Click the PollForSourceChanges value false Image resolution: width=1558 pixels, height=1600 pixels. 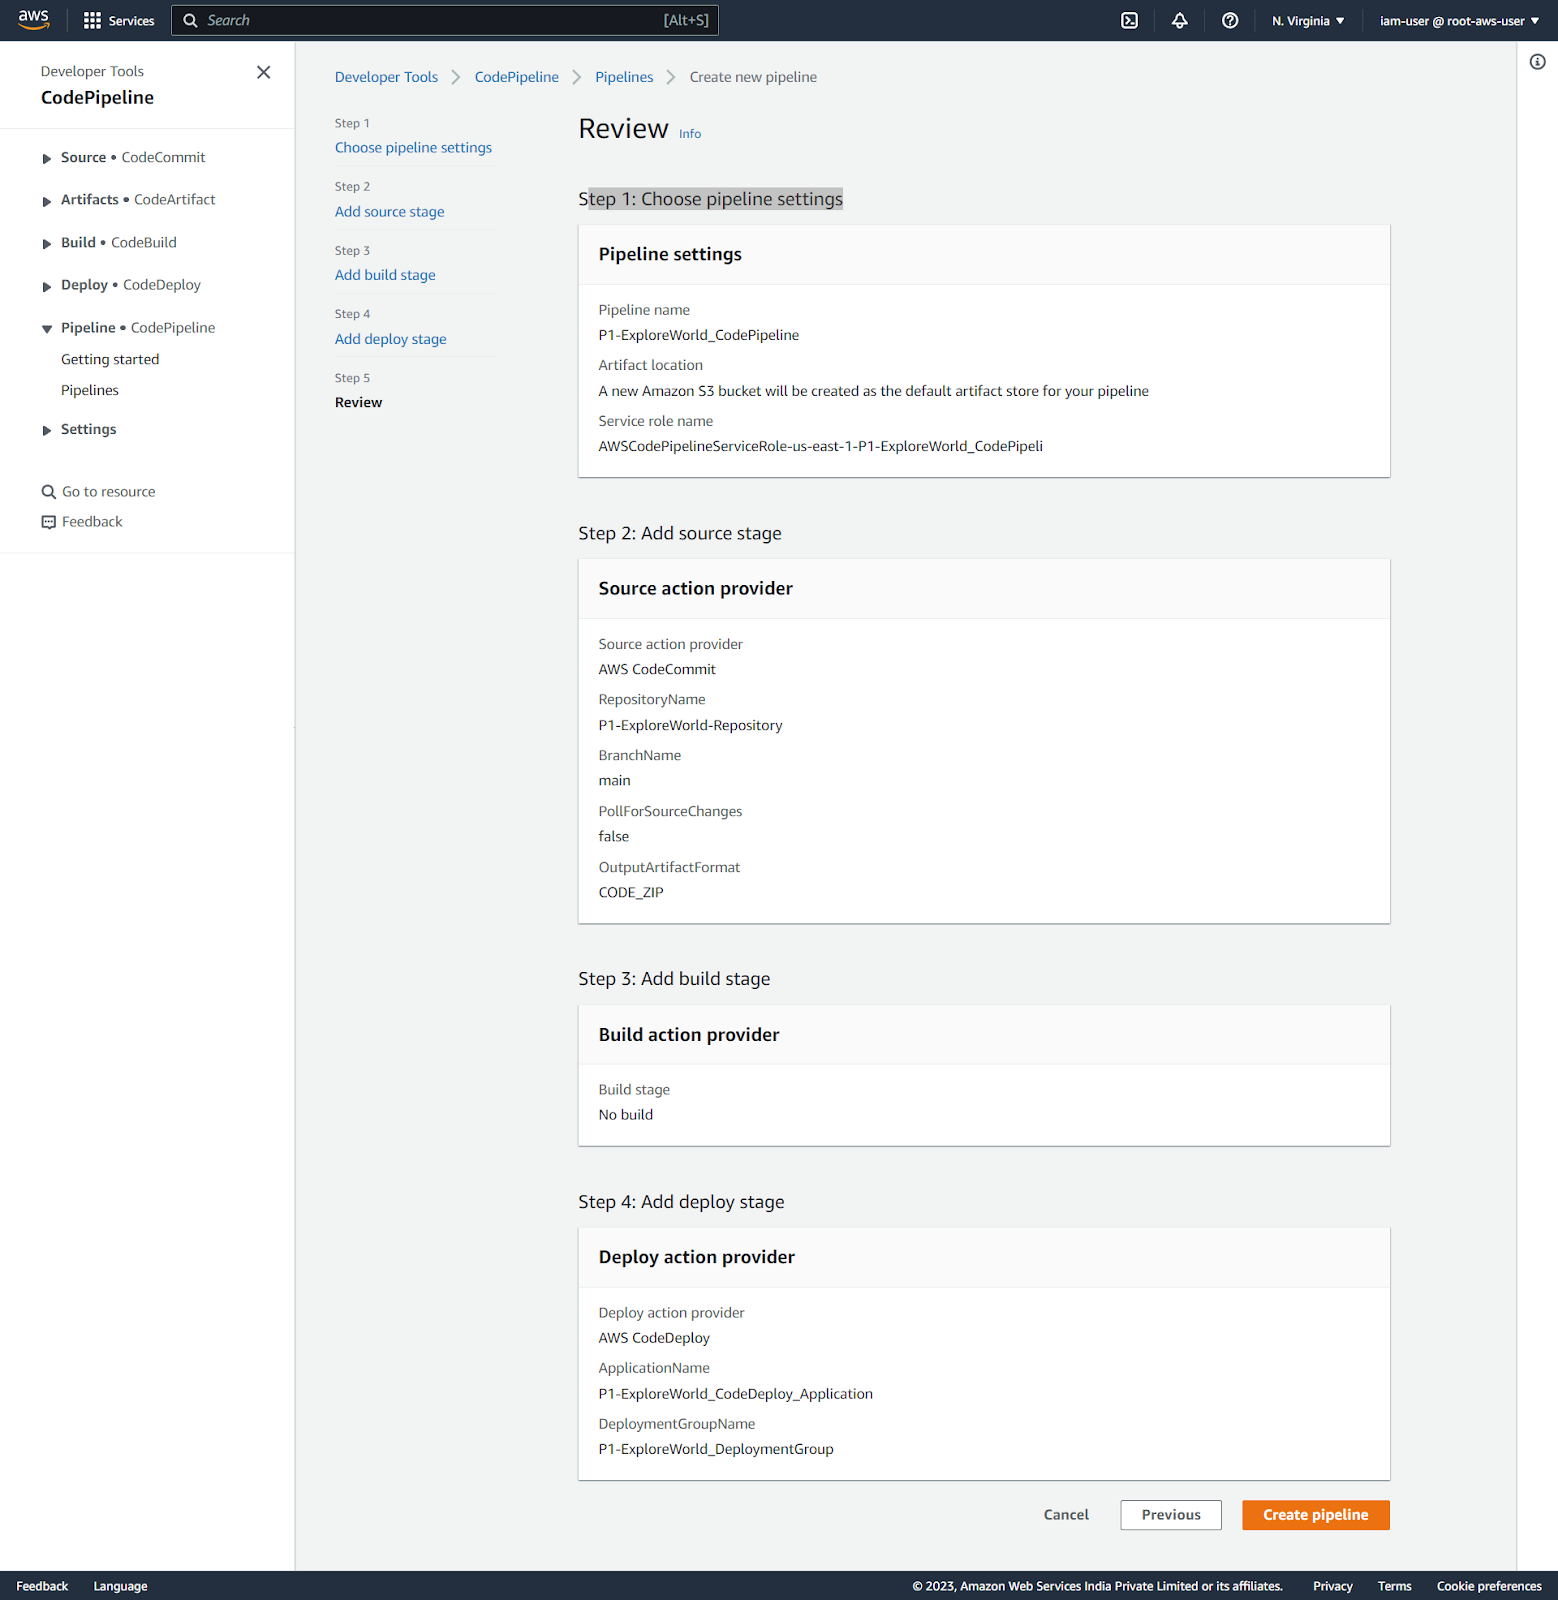coord(614,837)
